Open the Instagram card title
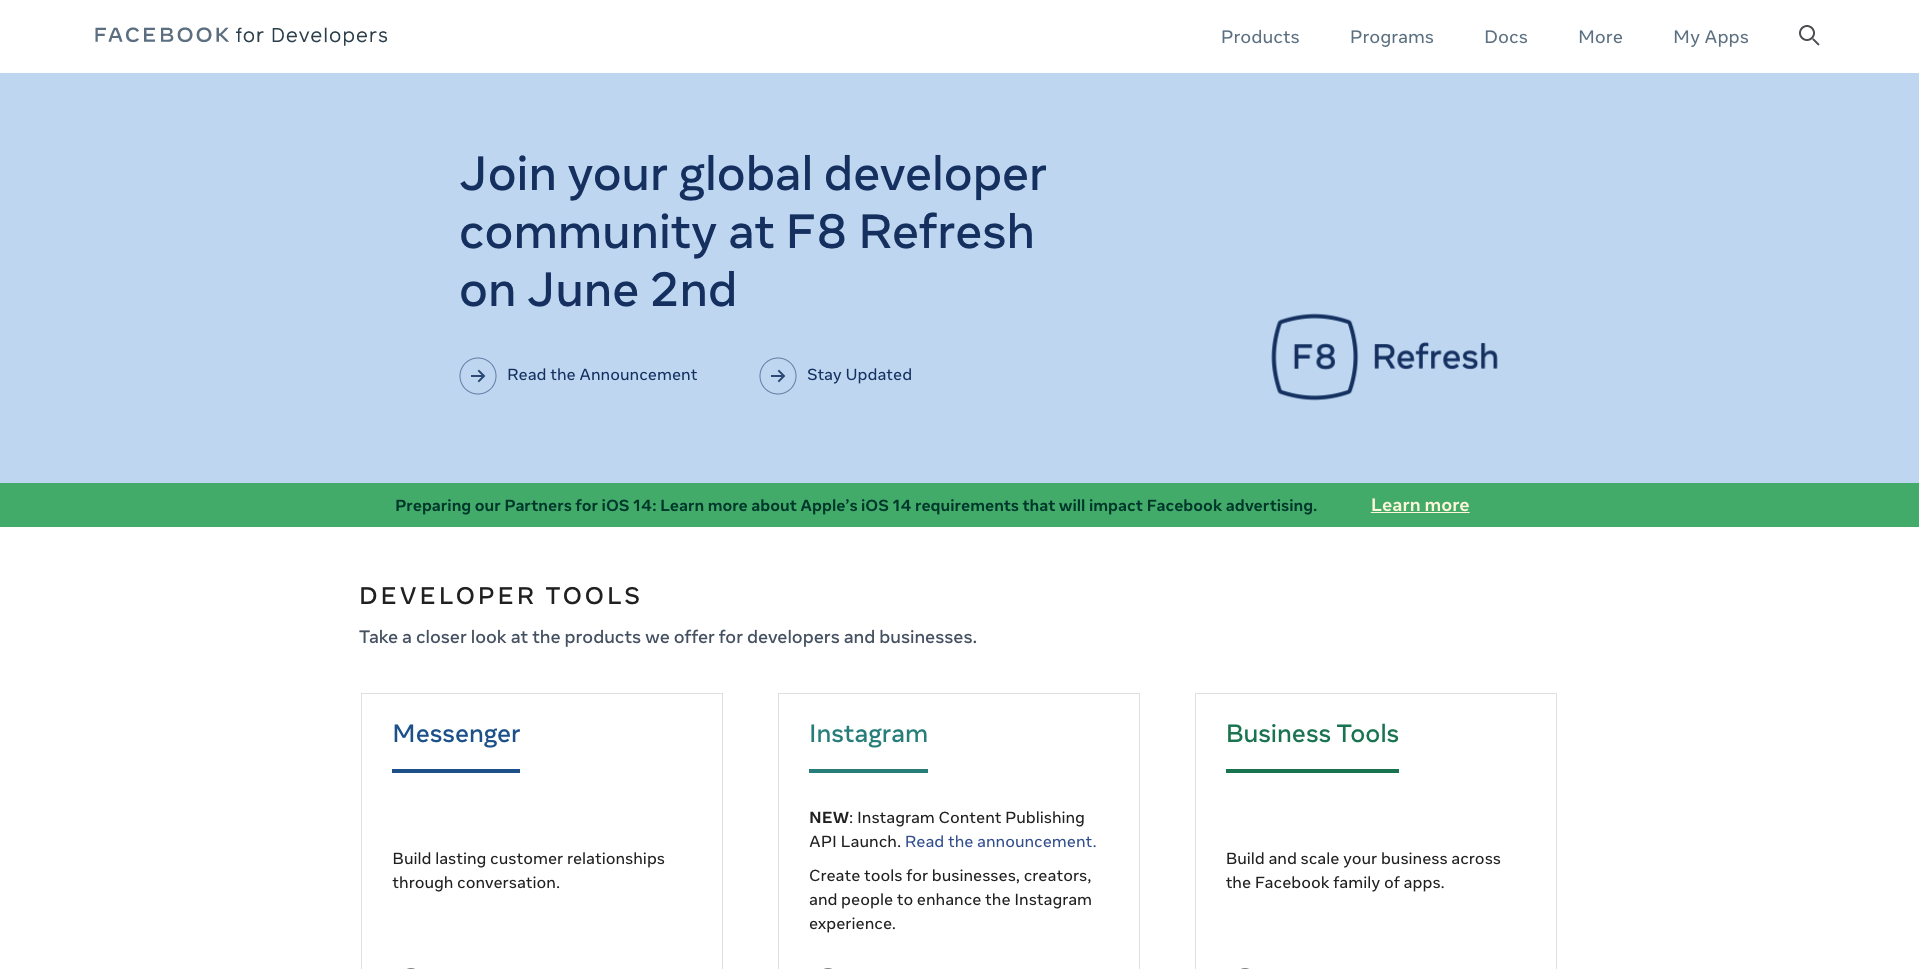The width and height of the screenshot is (1919, 969). pyautogui.click(x=868, y=734)
